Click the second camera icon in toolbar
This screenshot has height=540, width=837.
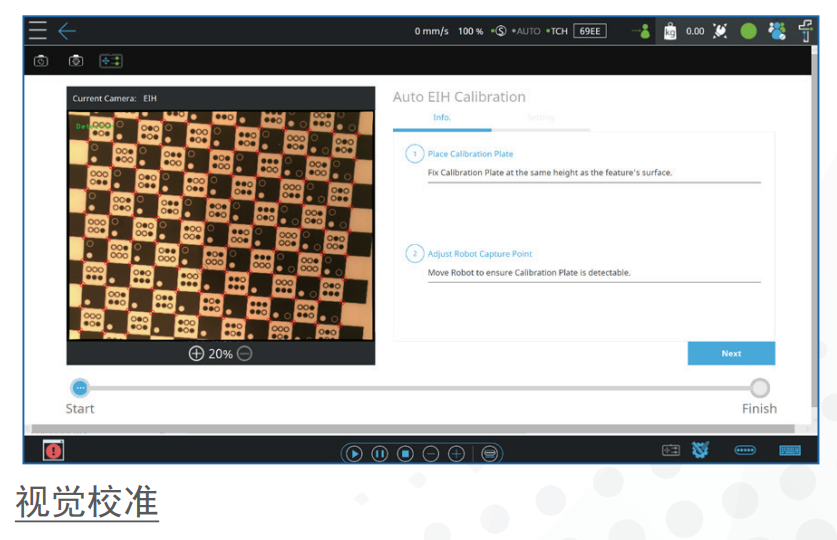click(76, 61)
